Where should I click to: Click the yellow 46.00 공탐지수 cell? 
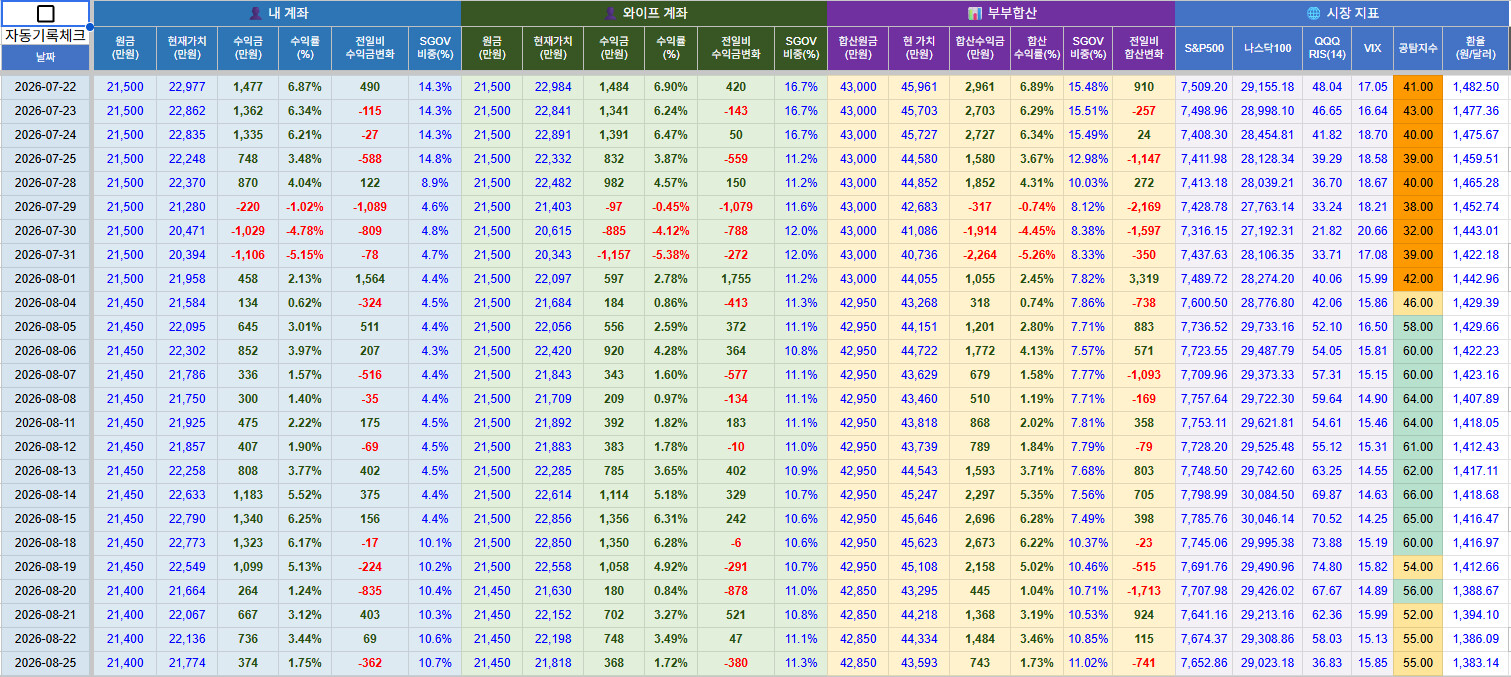(1417, 303)
